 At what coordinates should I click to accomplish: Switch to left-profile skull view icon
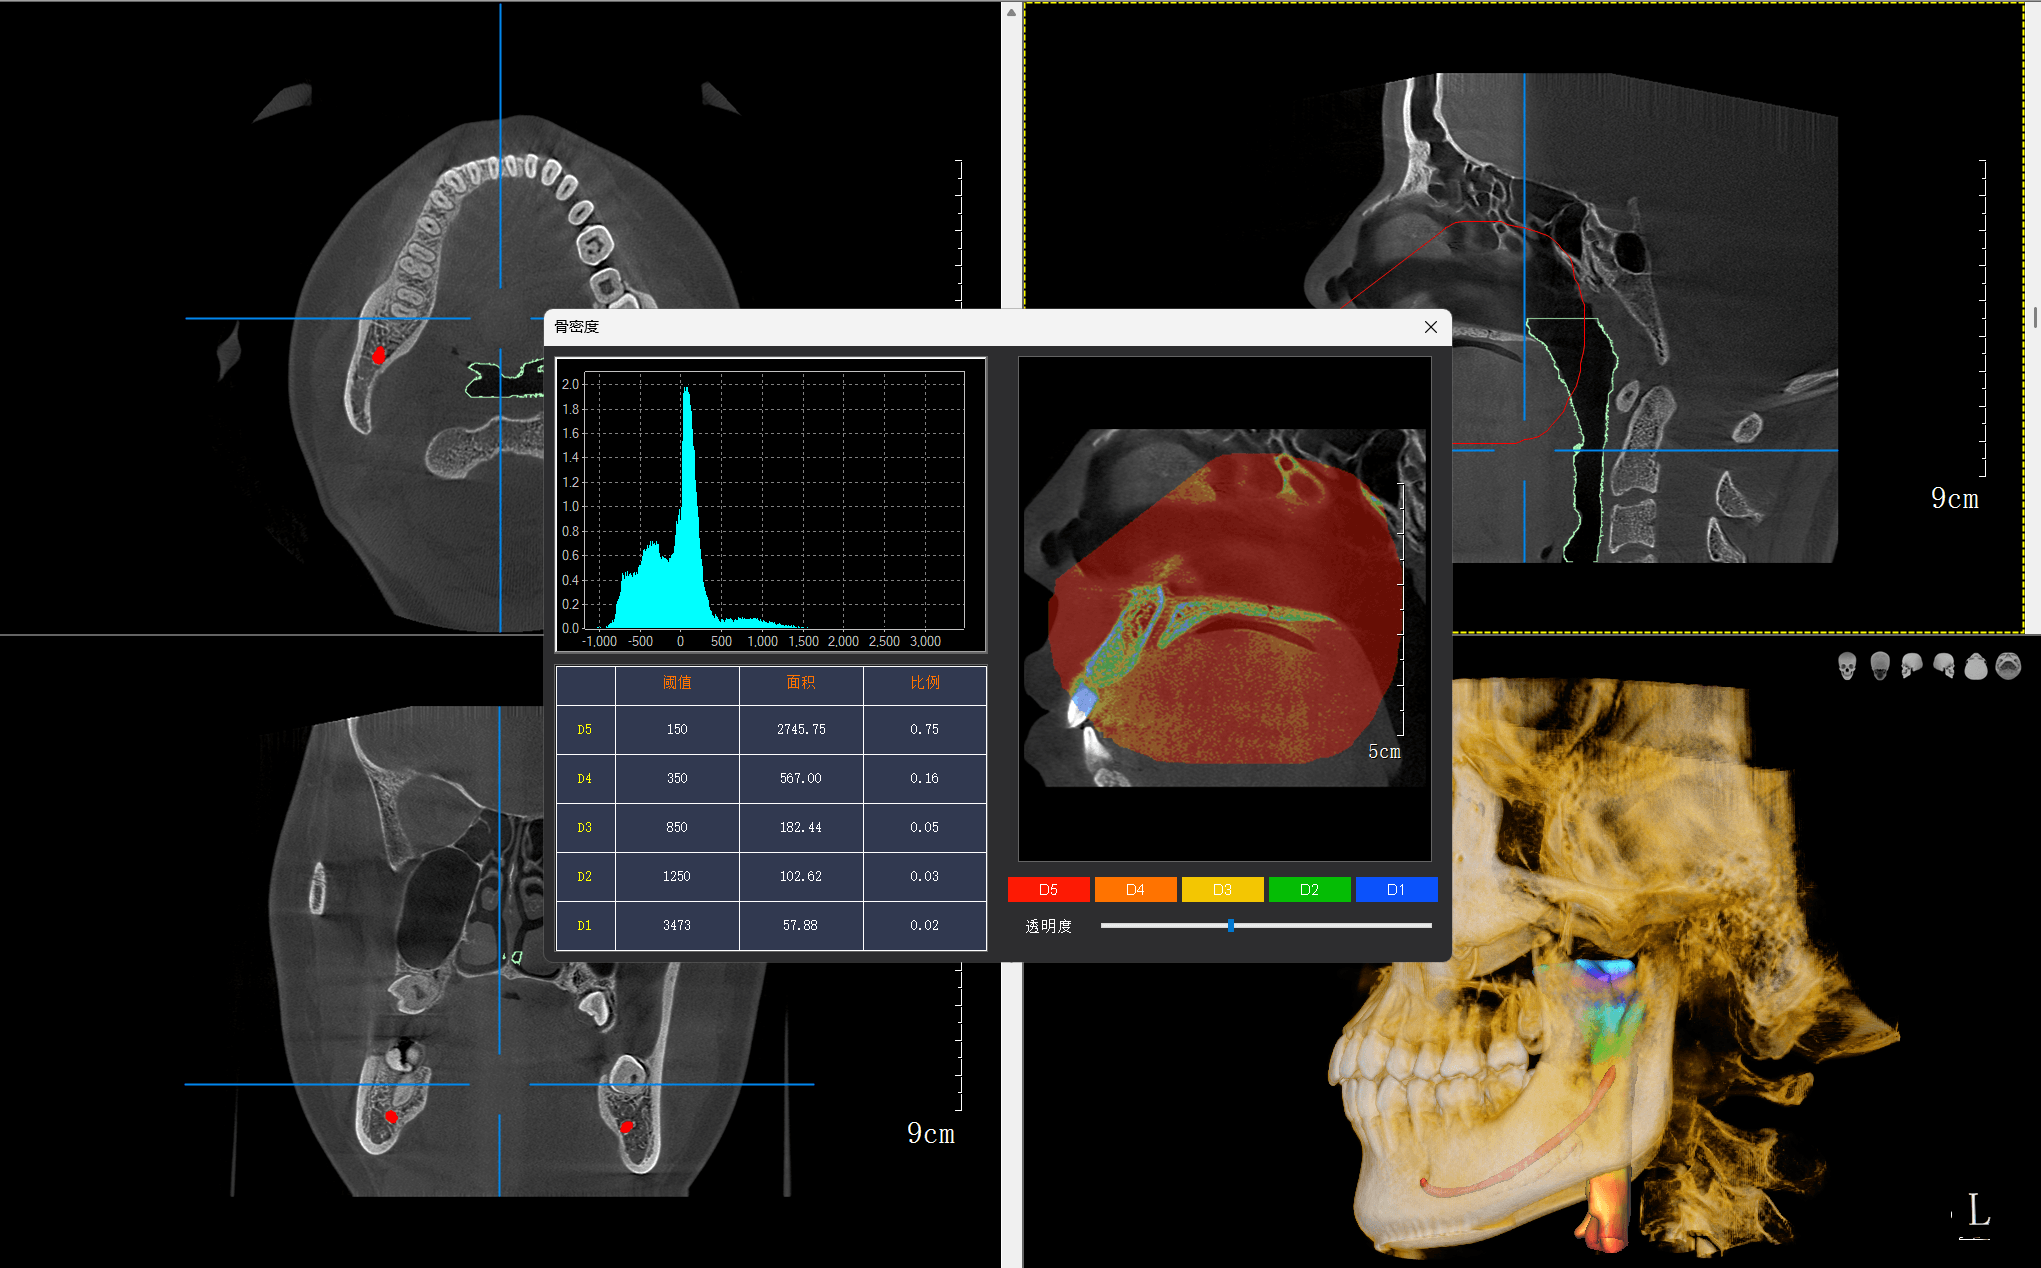pyautogui.click(x=1912, y=666)
